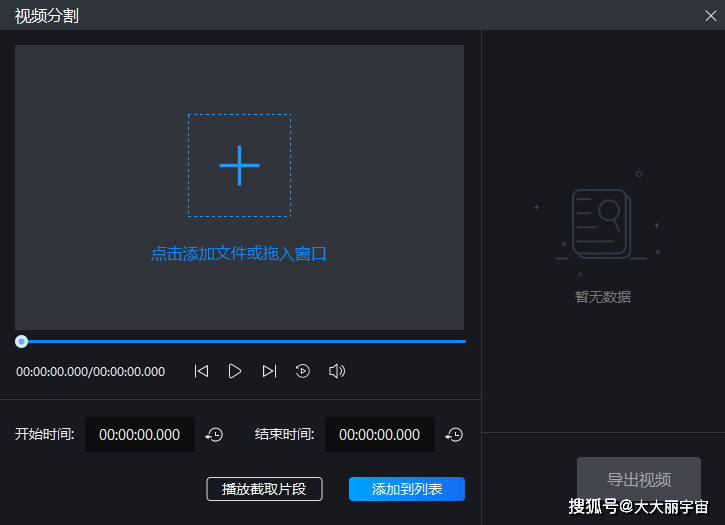
Task: Click the 播放截取片段 button
Action: click(x=264, y=489)
